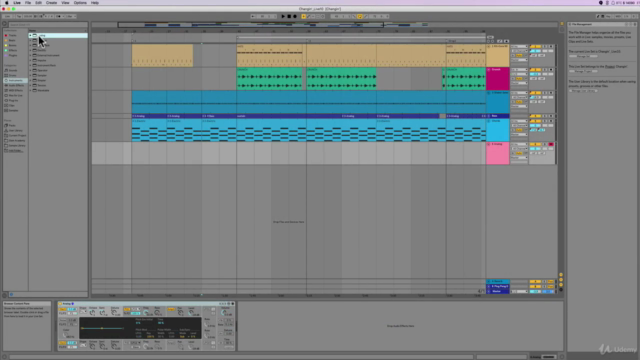Expand the External Instrument folder

tap(30, 55)
